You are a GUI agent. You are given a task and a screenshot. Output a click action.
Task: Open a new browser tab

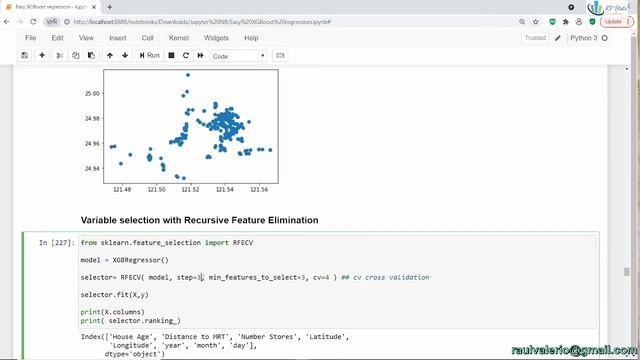pyautogui.click(x=109, y=7)
